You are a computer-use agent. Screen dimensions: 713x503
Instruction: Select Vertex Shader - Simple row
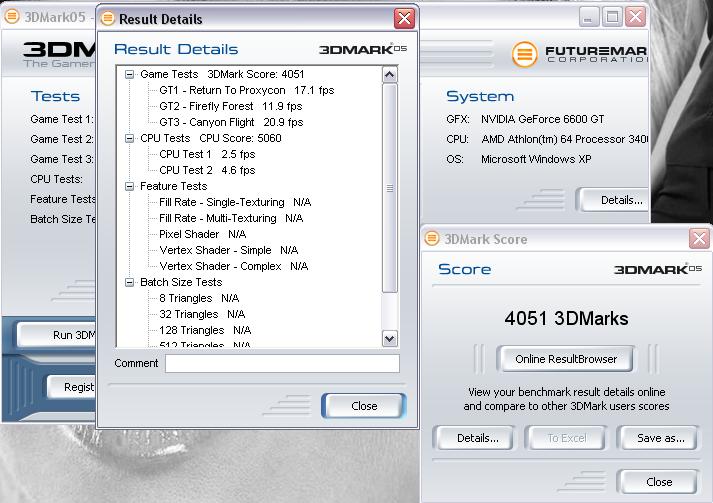click(229, 250)
